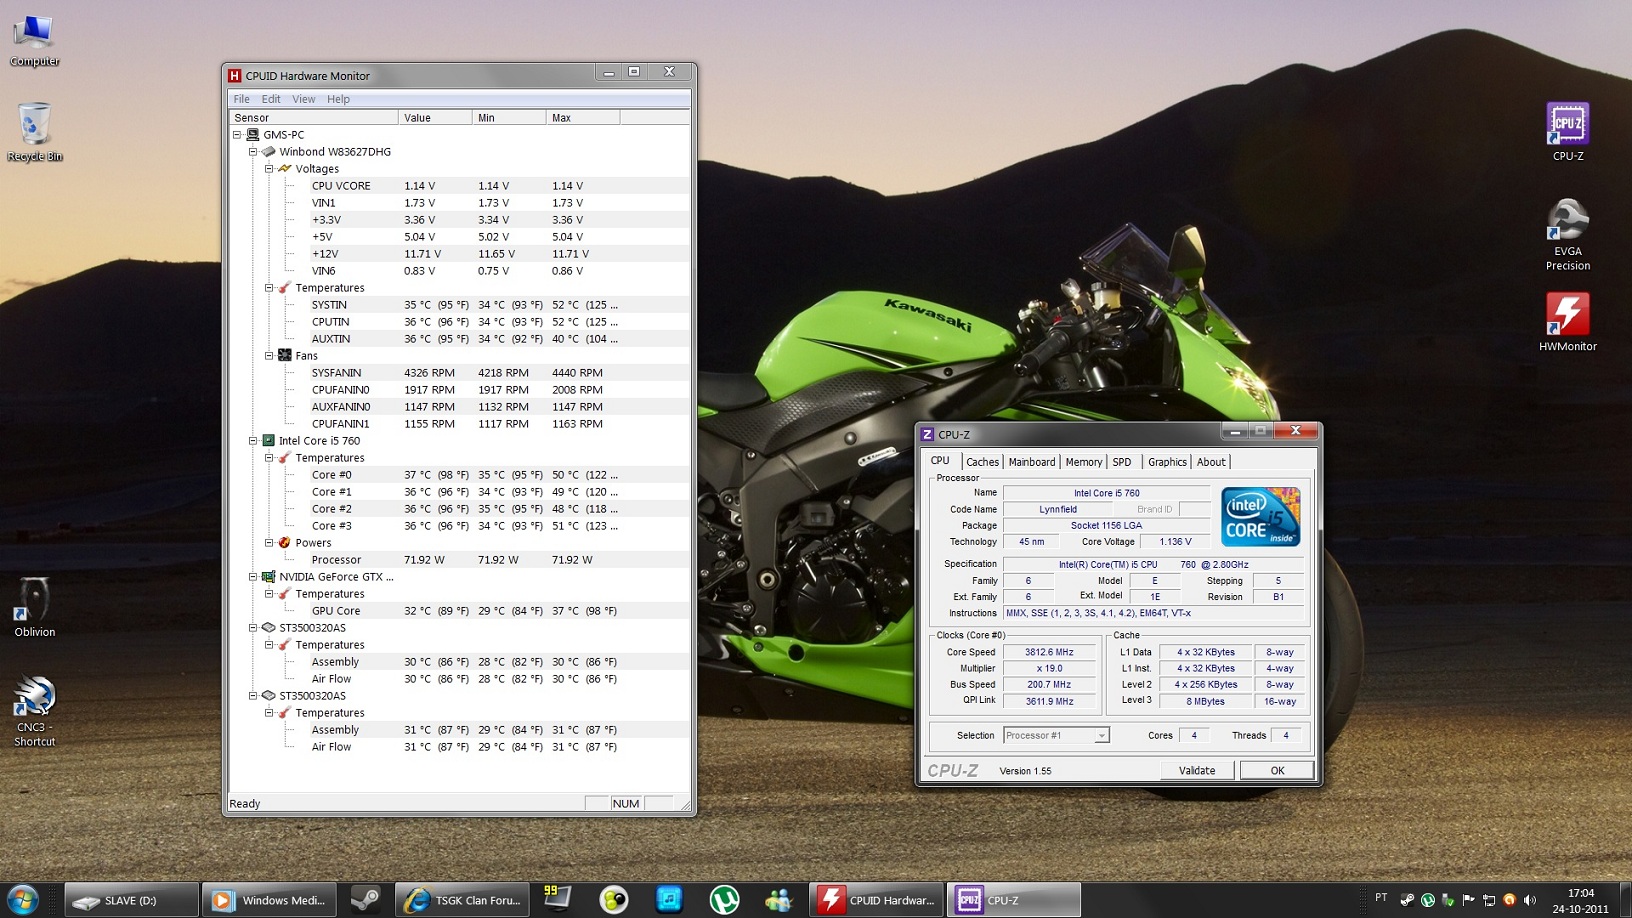Mute audio using the volume tray icon
The width and height of the screenshot is (1632, 918).
tap(1530, 899)
